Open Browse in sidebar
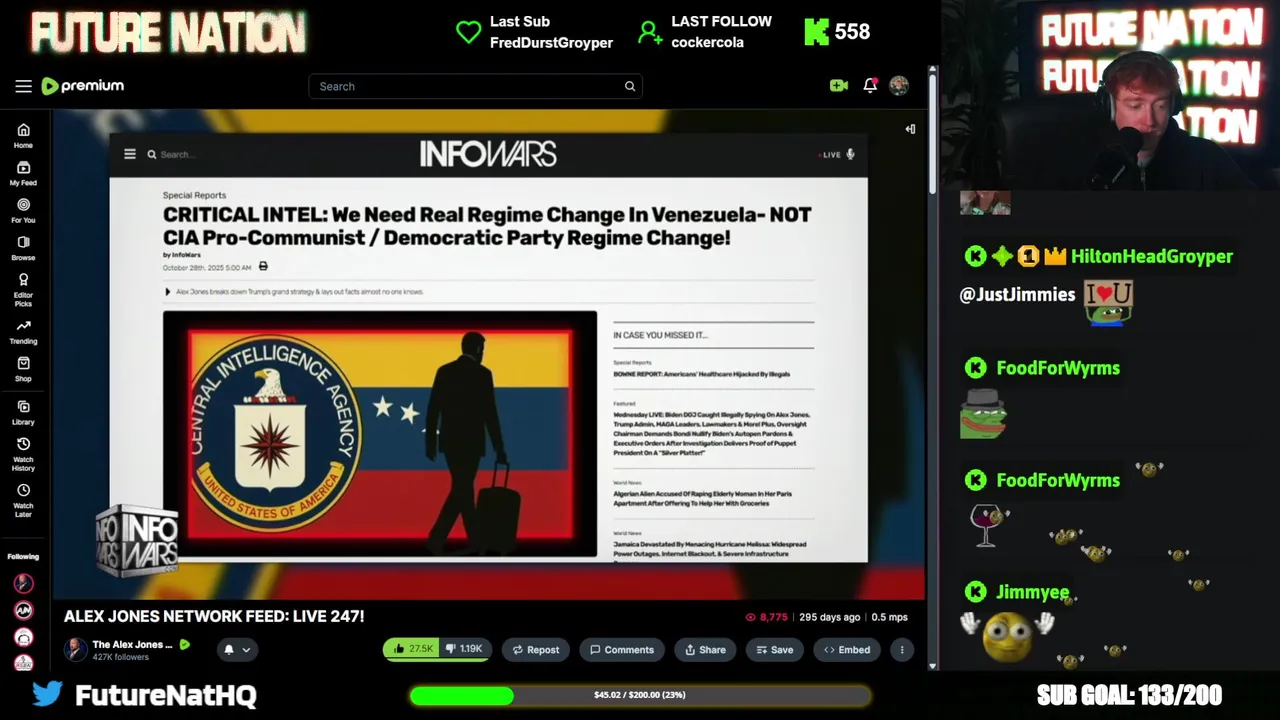The height and width of the screenshot is (720, 1280). [x=23, y=248]
